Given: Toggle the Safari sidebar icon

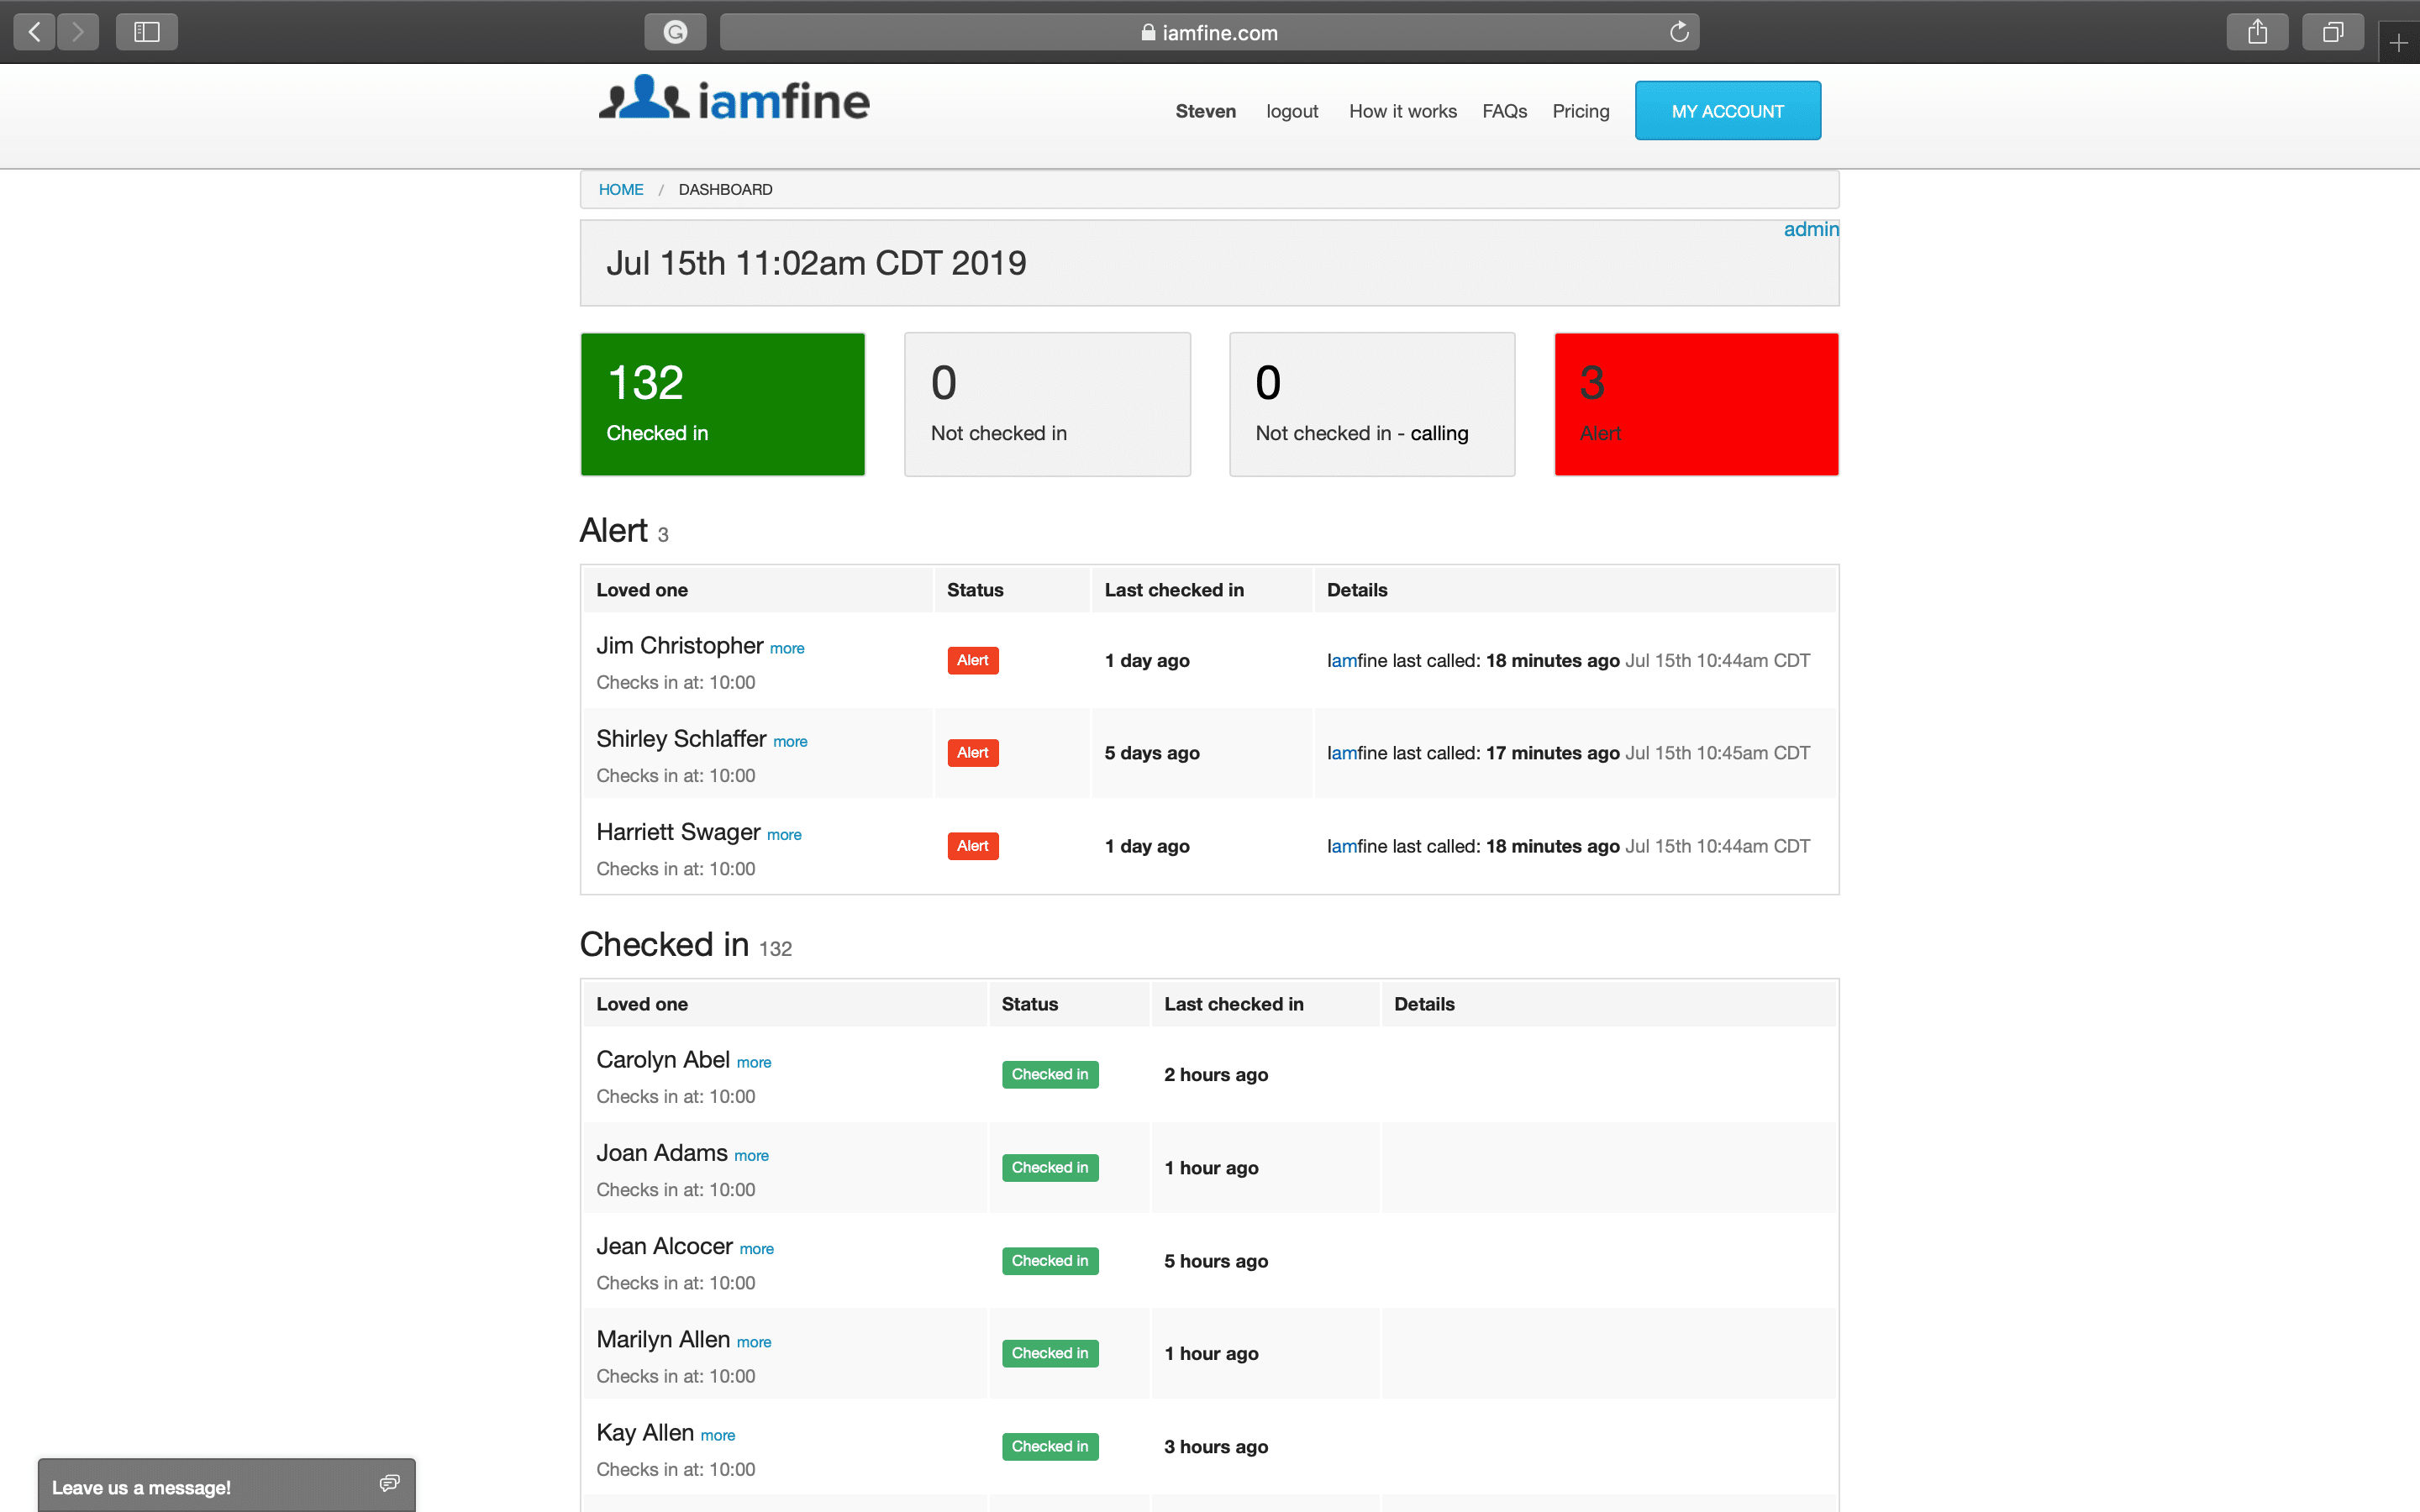Looking at the screenshot, I should (147, 32).
